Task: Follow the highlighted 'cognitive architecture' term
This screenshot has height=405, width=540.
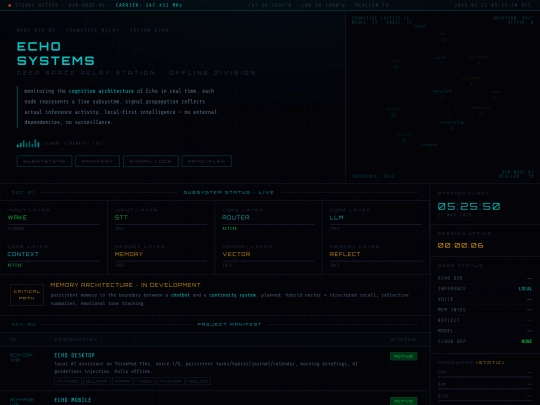Action: click(x=101, y=91)
